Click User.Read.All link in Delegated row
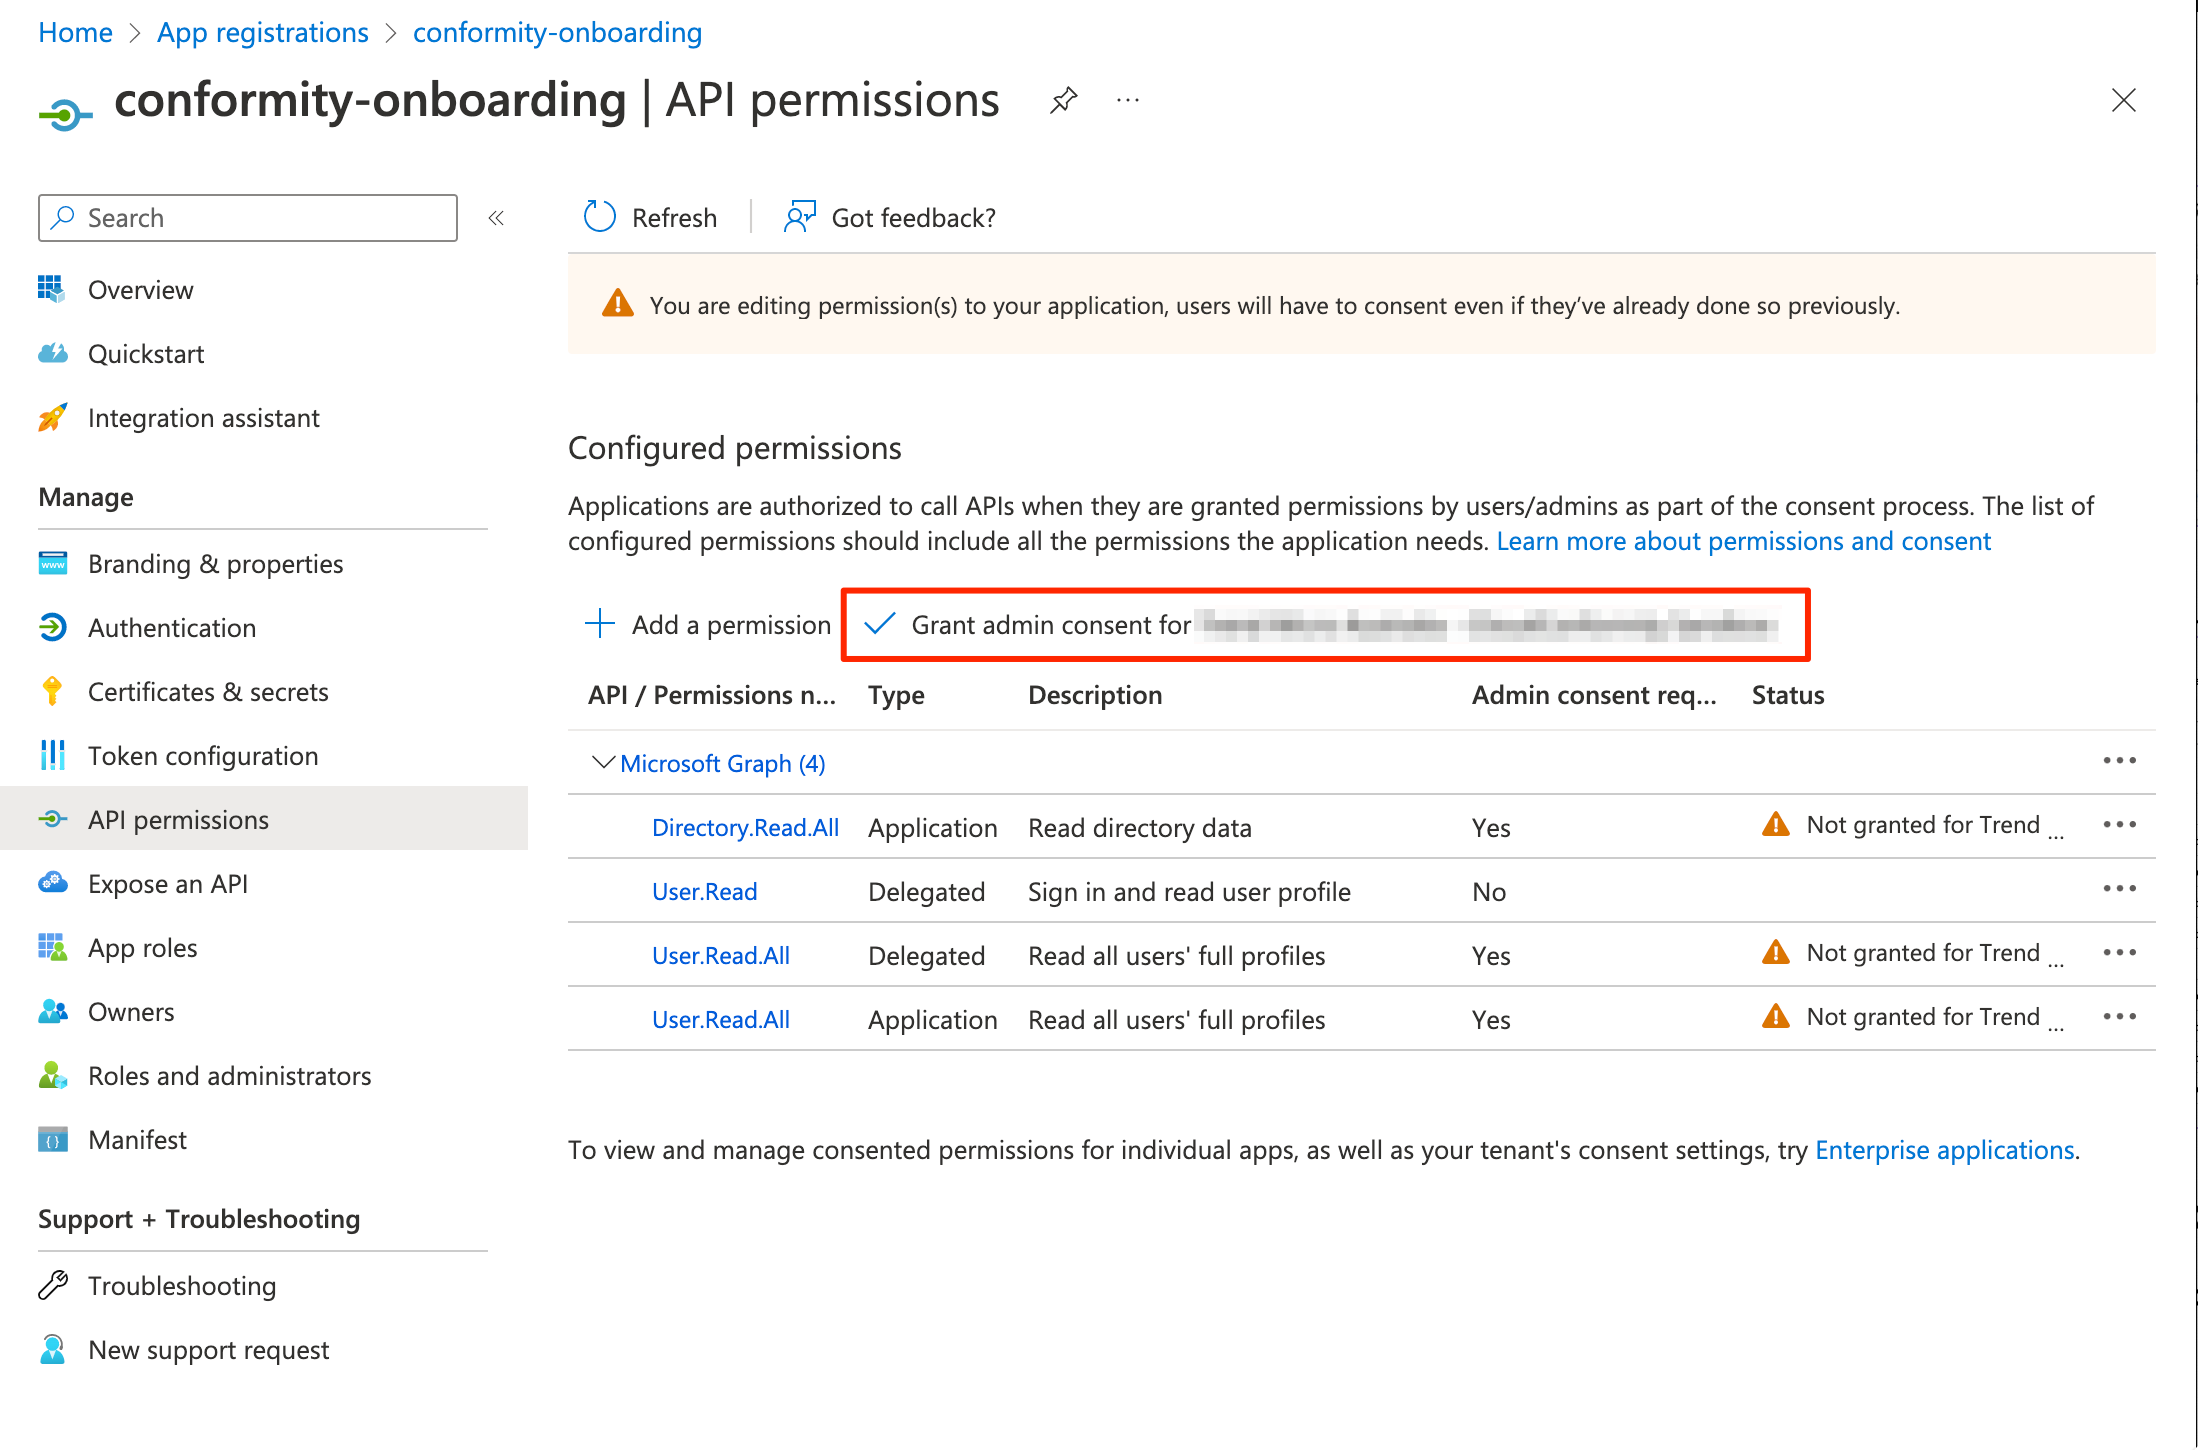The width and height of the screenshot is (2198, 1450). click(720, 955)
